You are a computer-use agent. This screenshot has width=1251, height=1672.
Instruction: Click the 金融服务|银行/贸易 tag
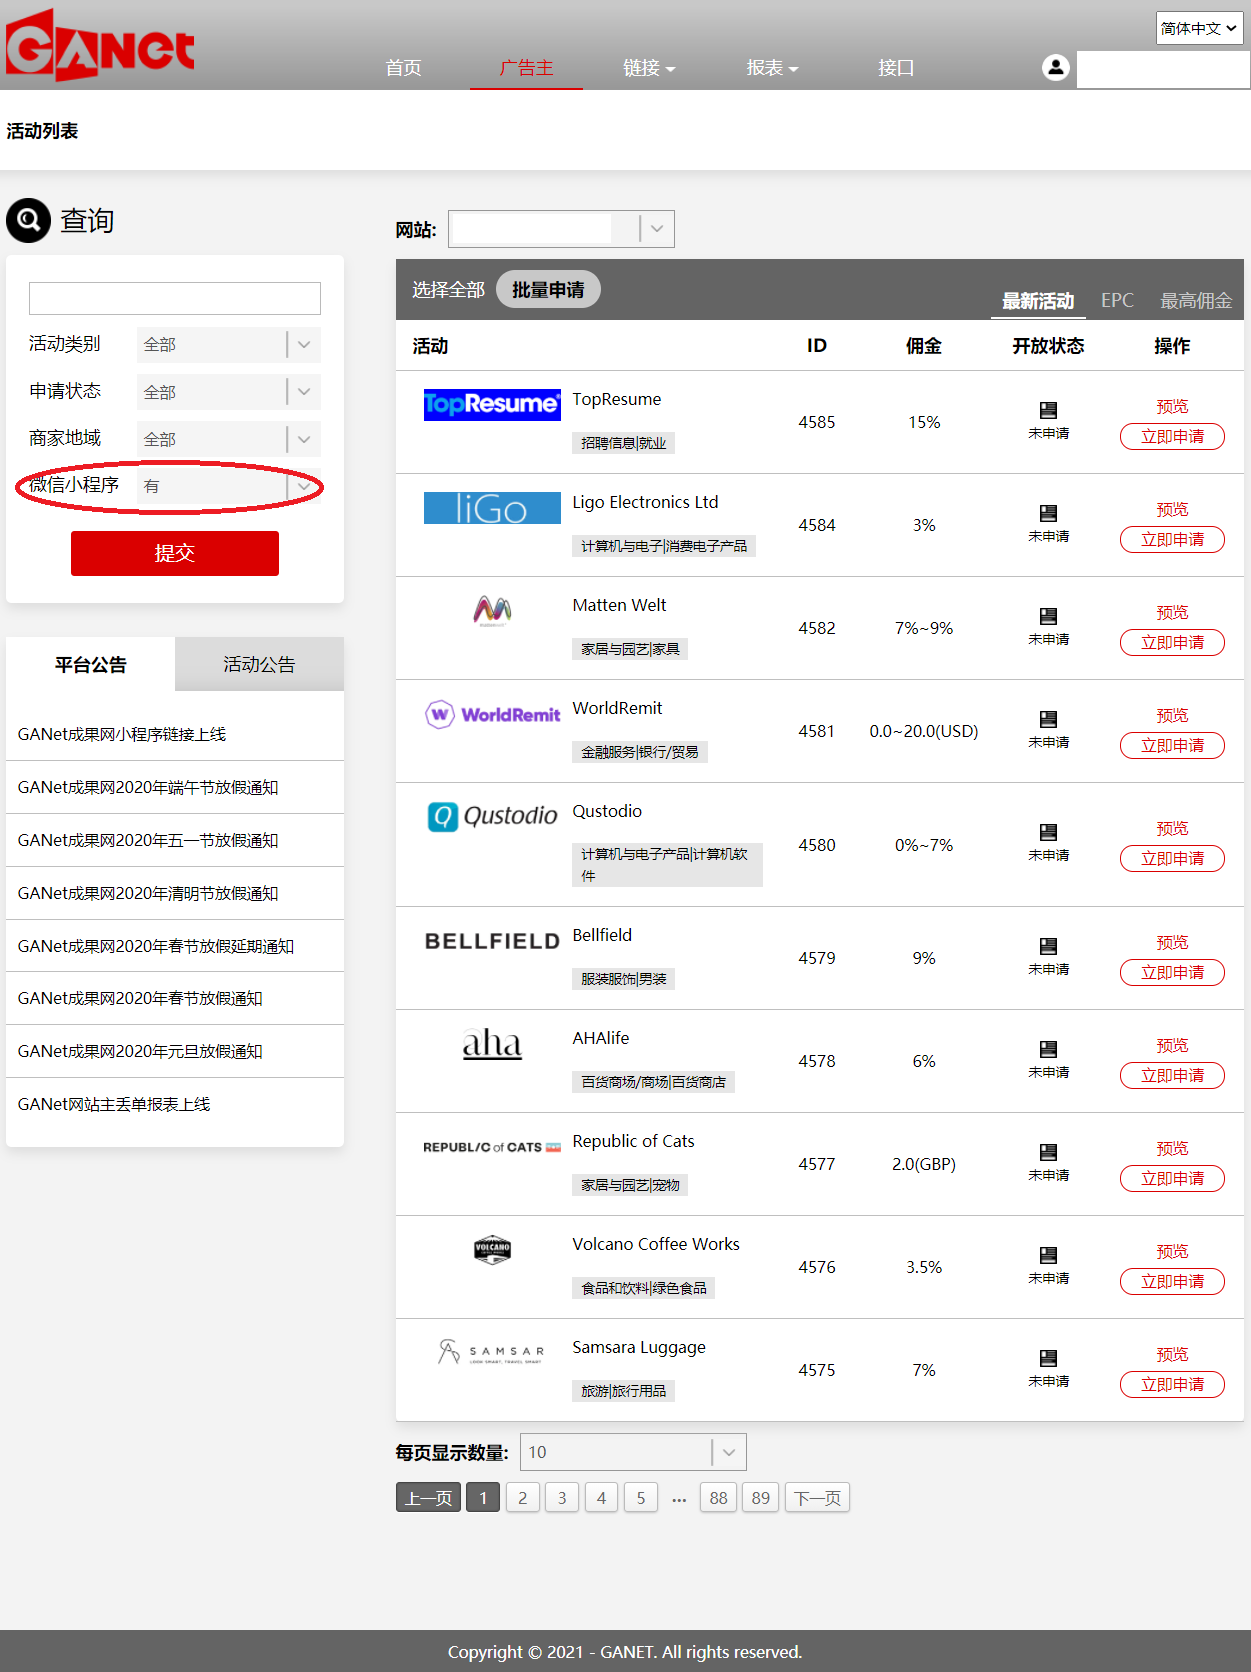point(640,752)
